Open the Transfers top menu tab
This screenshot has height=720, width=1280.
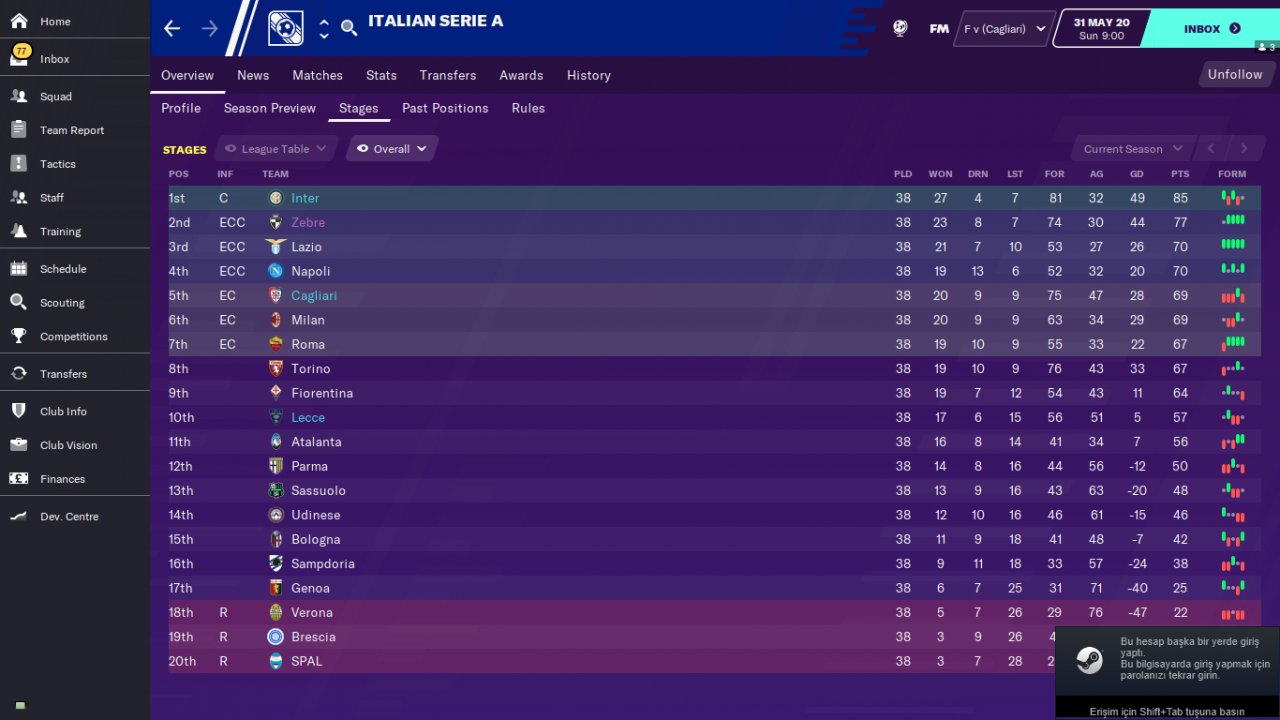447,75
